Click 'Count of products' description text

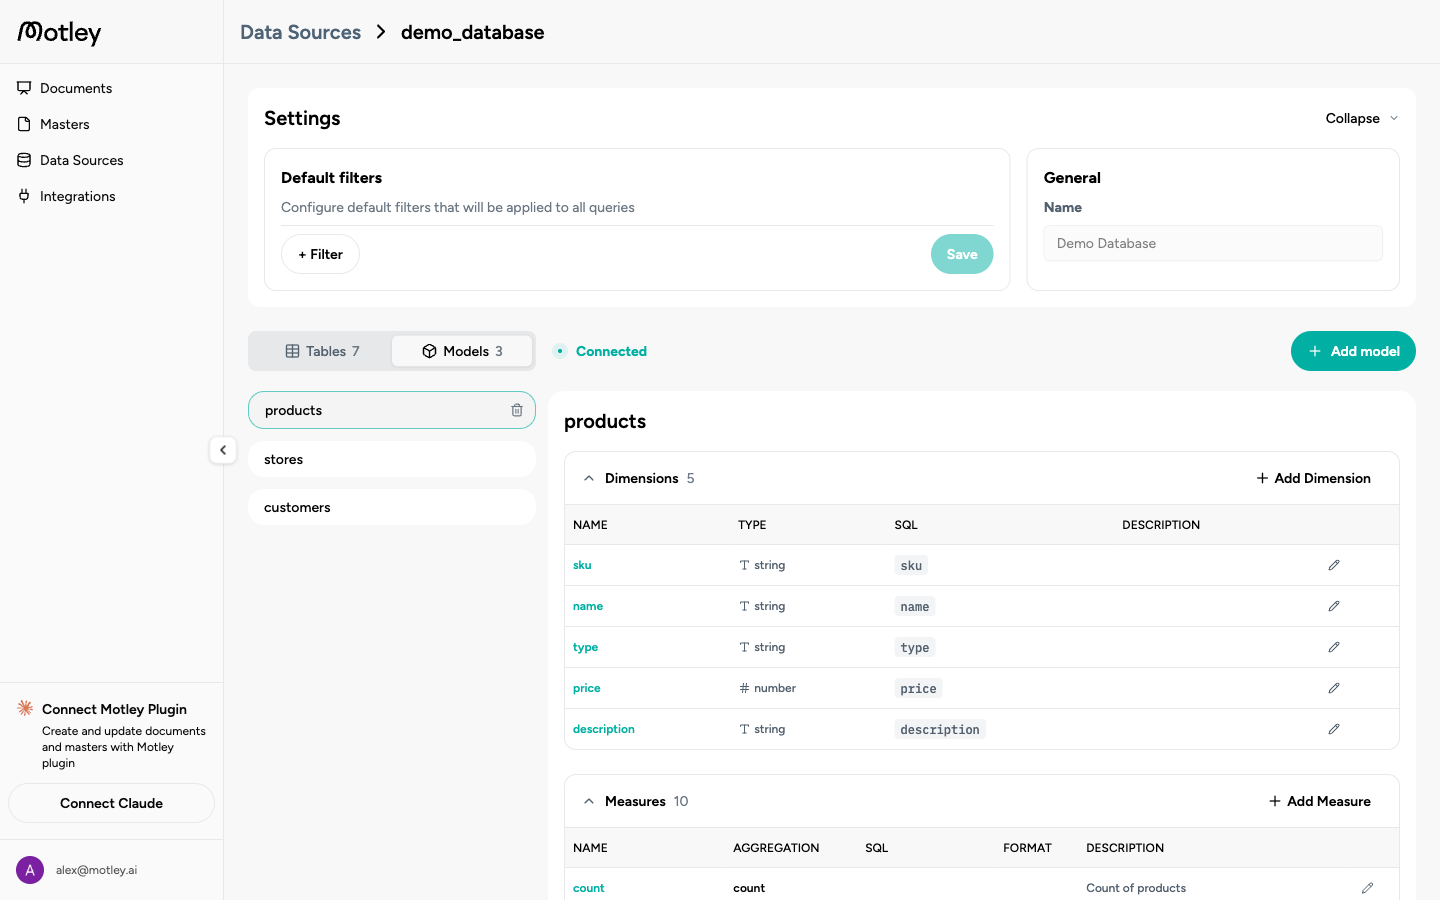pyautogui.click(x=1136, y=888)
